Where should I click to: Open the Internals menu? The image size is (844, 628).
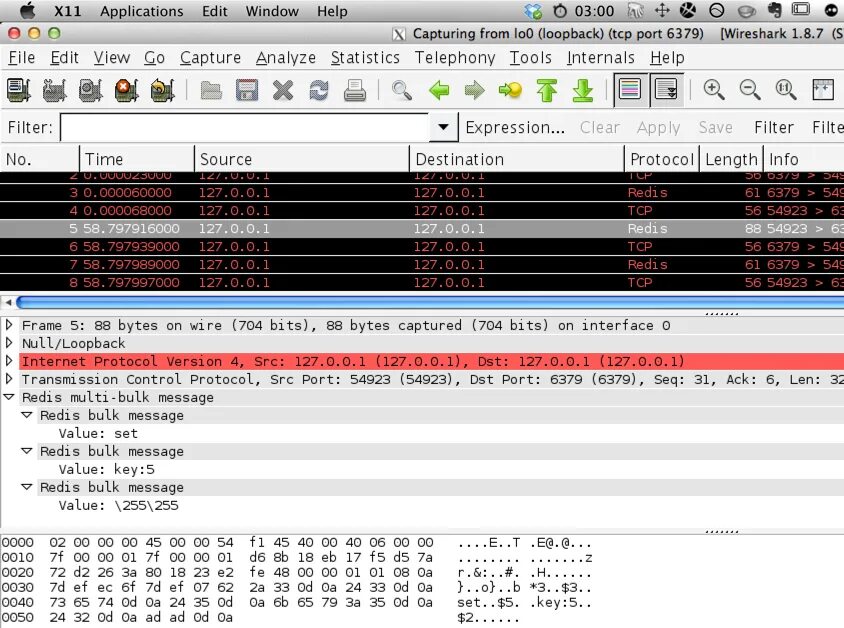point(601,58)
